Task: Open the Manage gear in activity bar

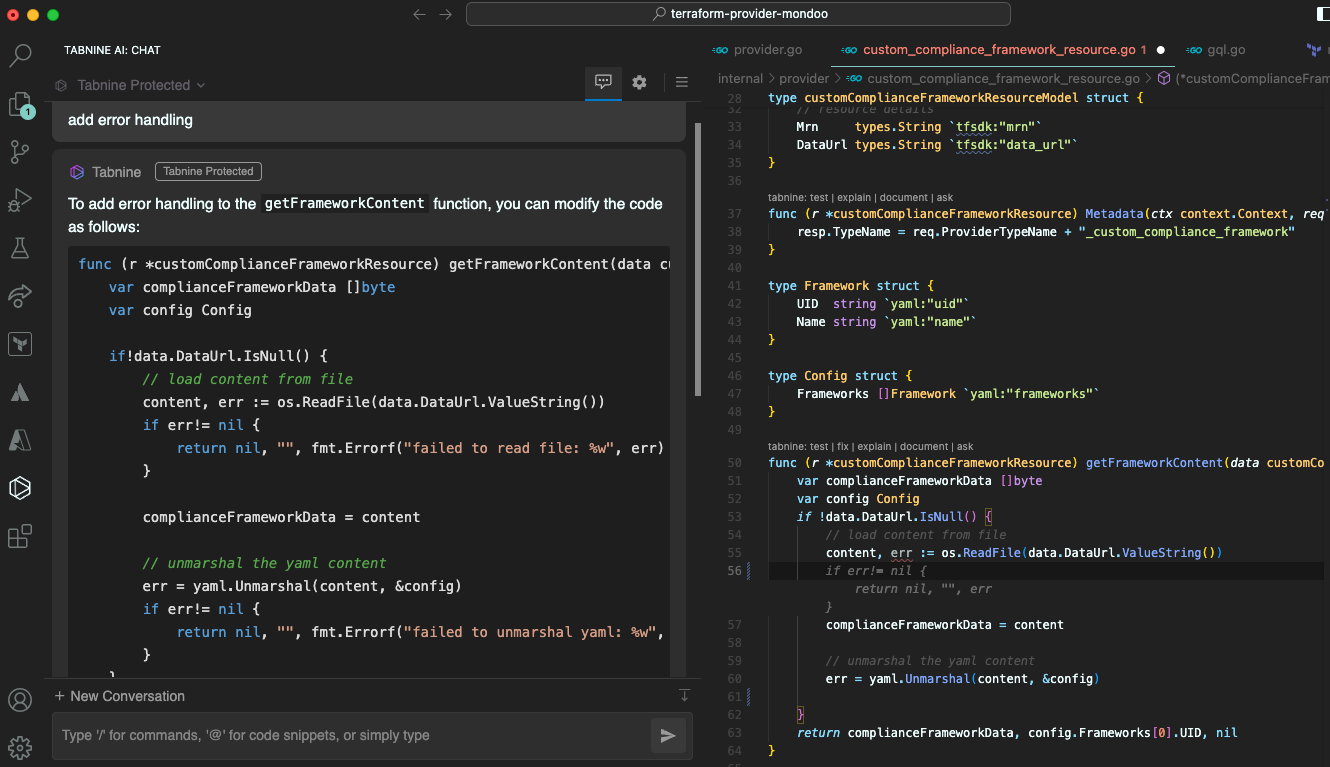Action: click(x=20, y=747)
